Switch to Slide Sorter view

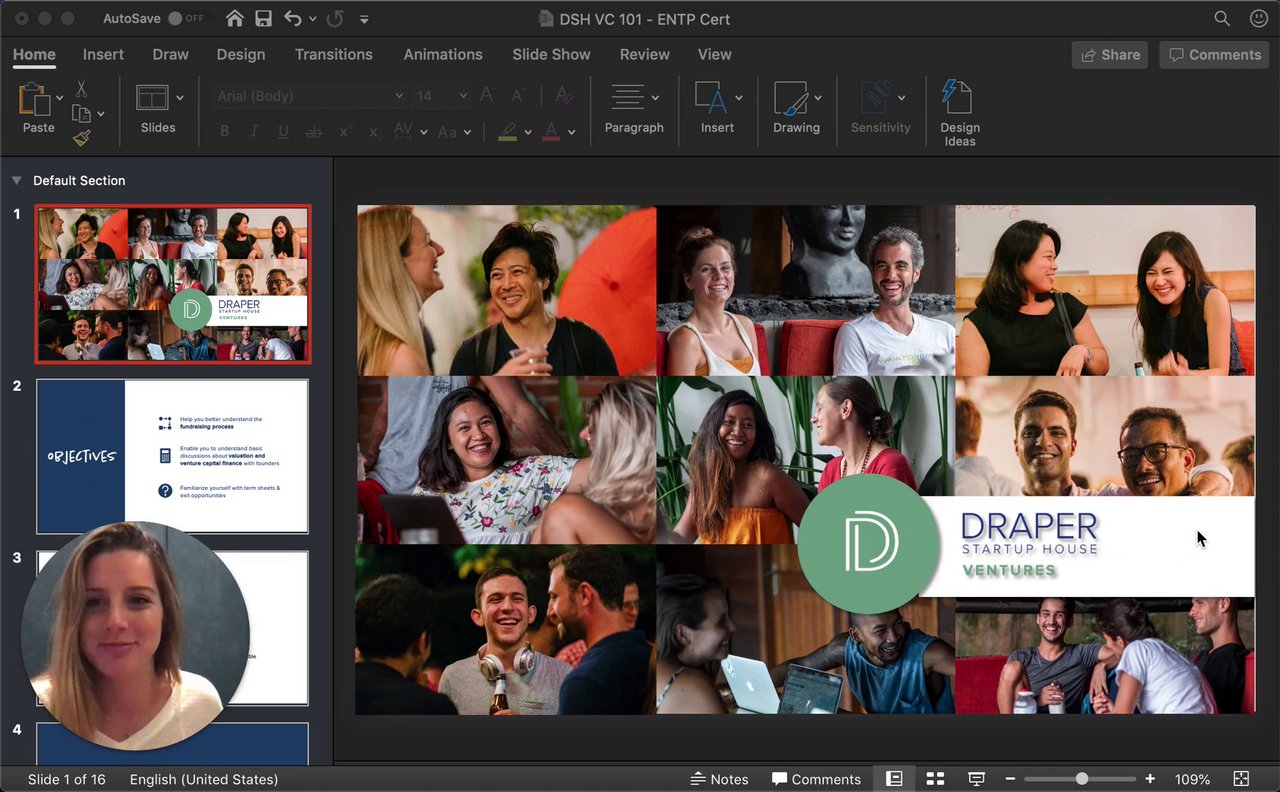click(935, 779)
